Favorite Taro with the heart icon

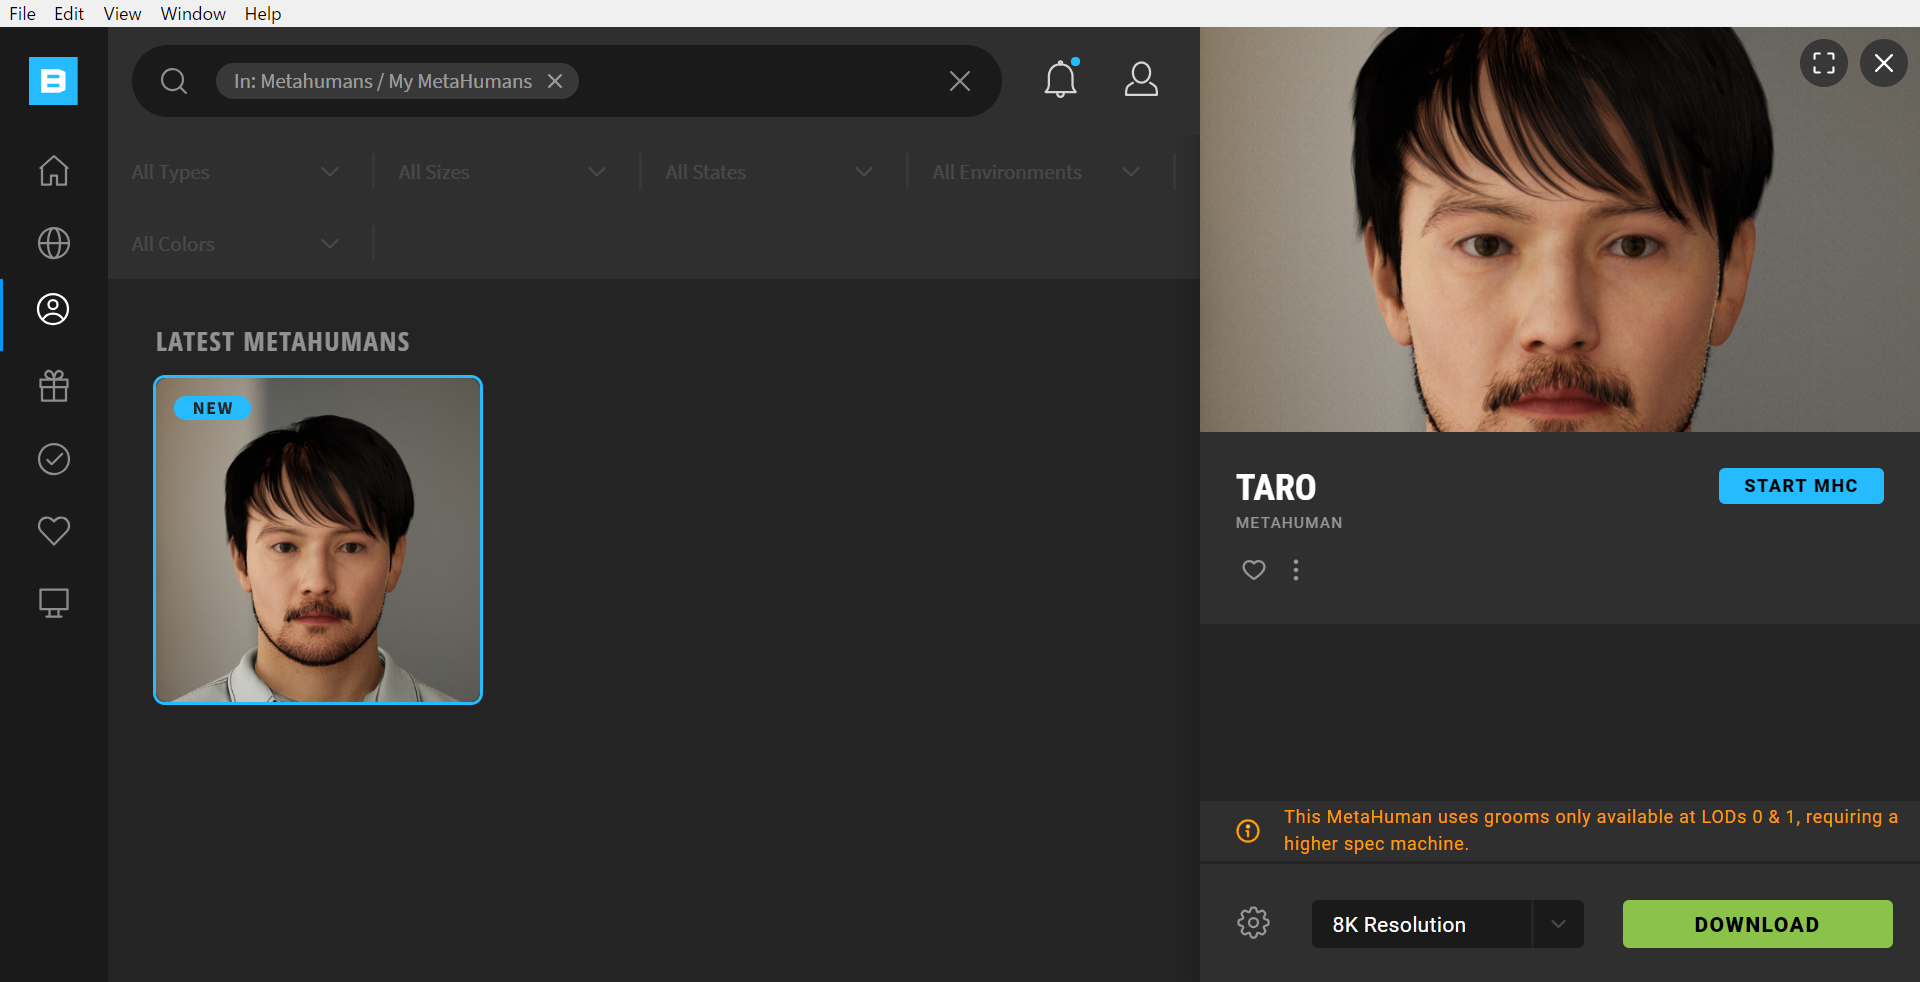(x=1254, y=570)
